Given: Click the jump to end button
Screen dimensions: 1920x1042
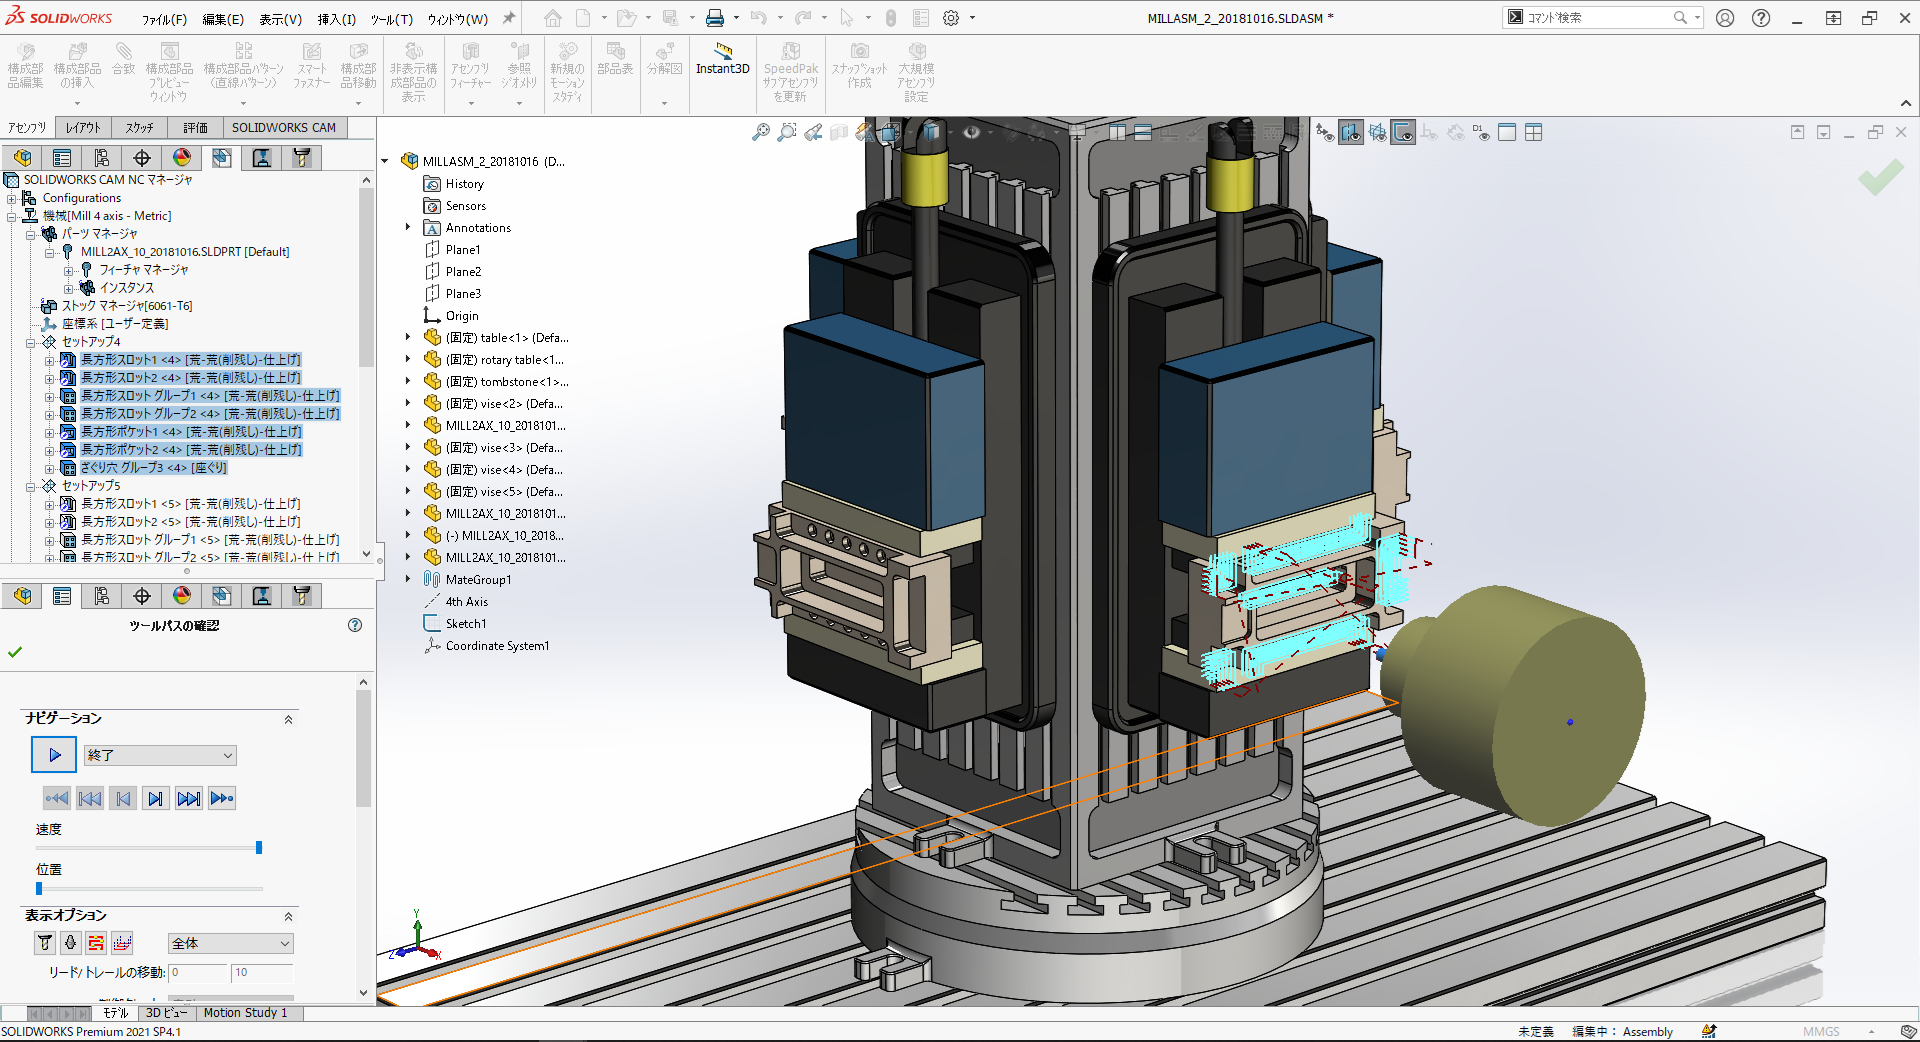Looking at the screenshot, I should coord(221,798).
